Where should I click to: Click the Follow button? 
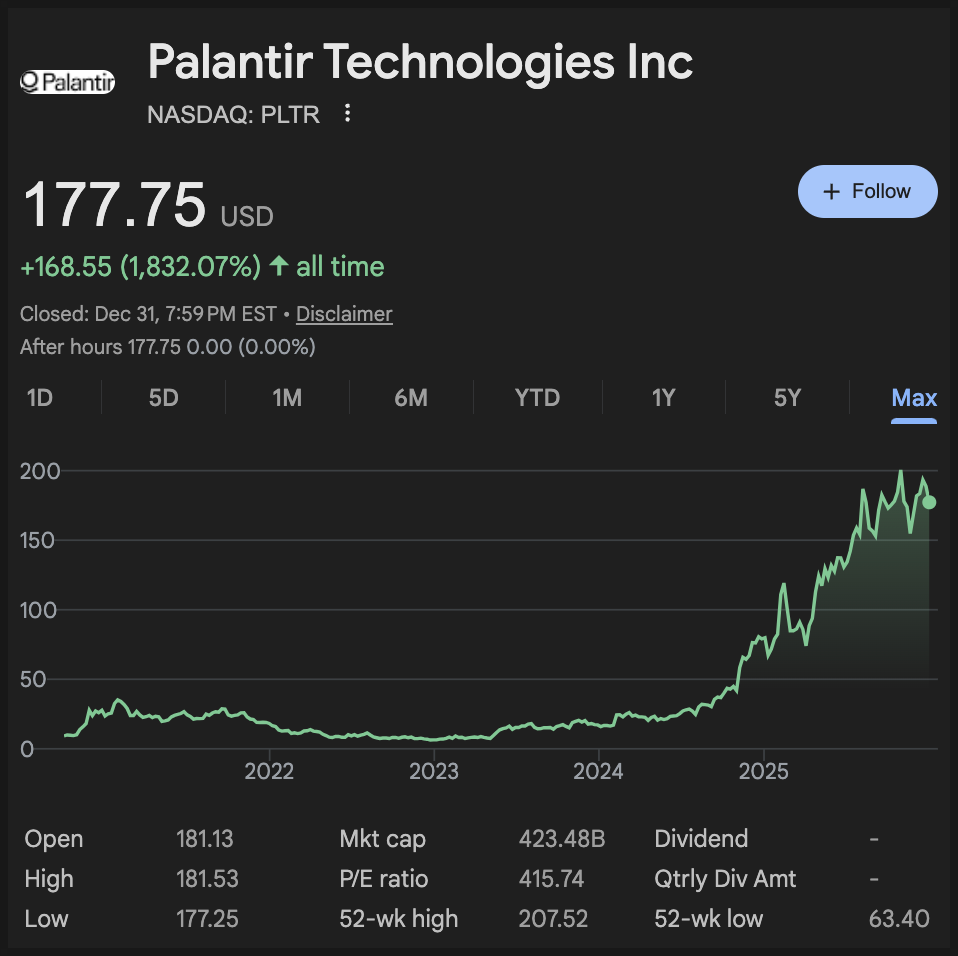click(867, 191)
